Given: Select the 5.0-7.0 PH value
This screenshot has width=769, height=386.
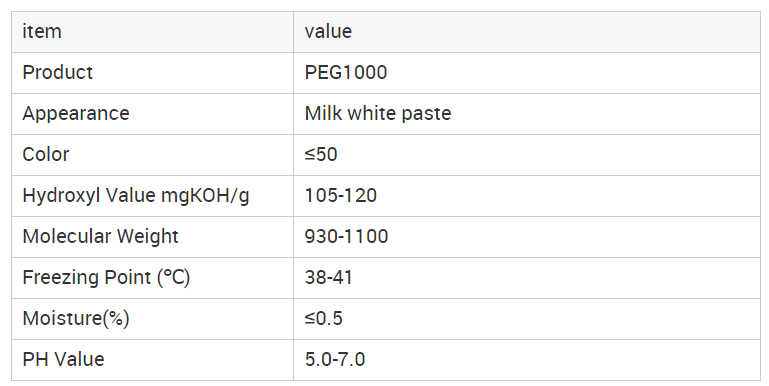Looking at the screenshot, I should (x=335, y=360).
